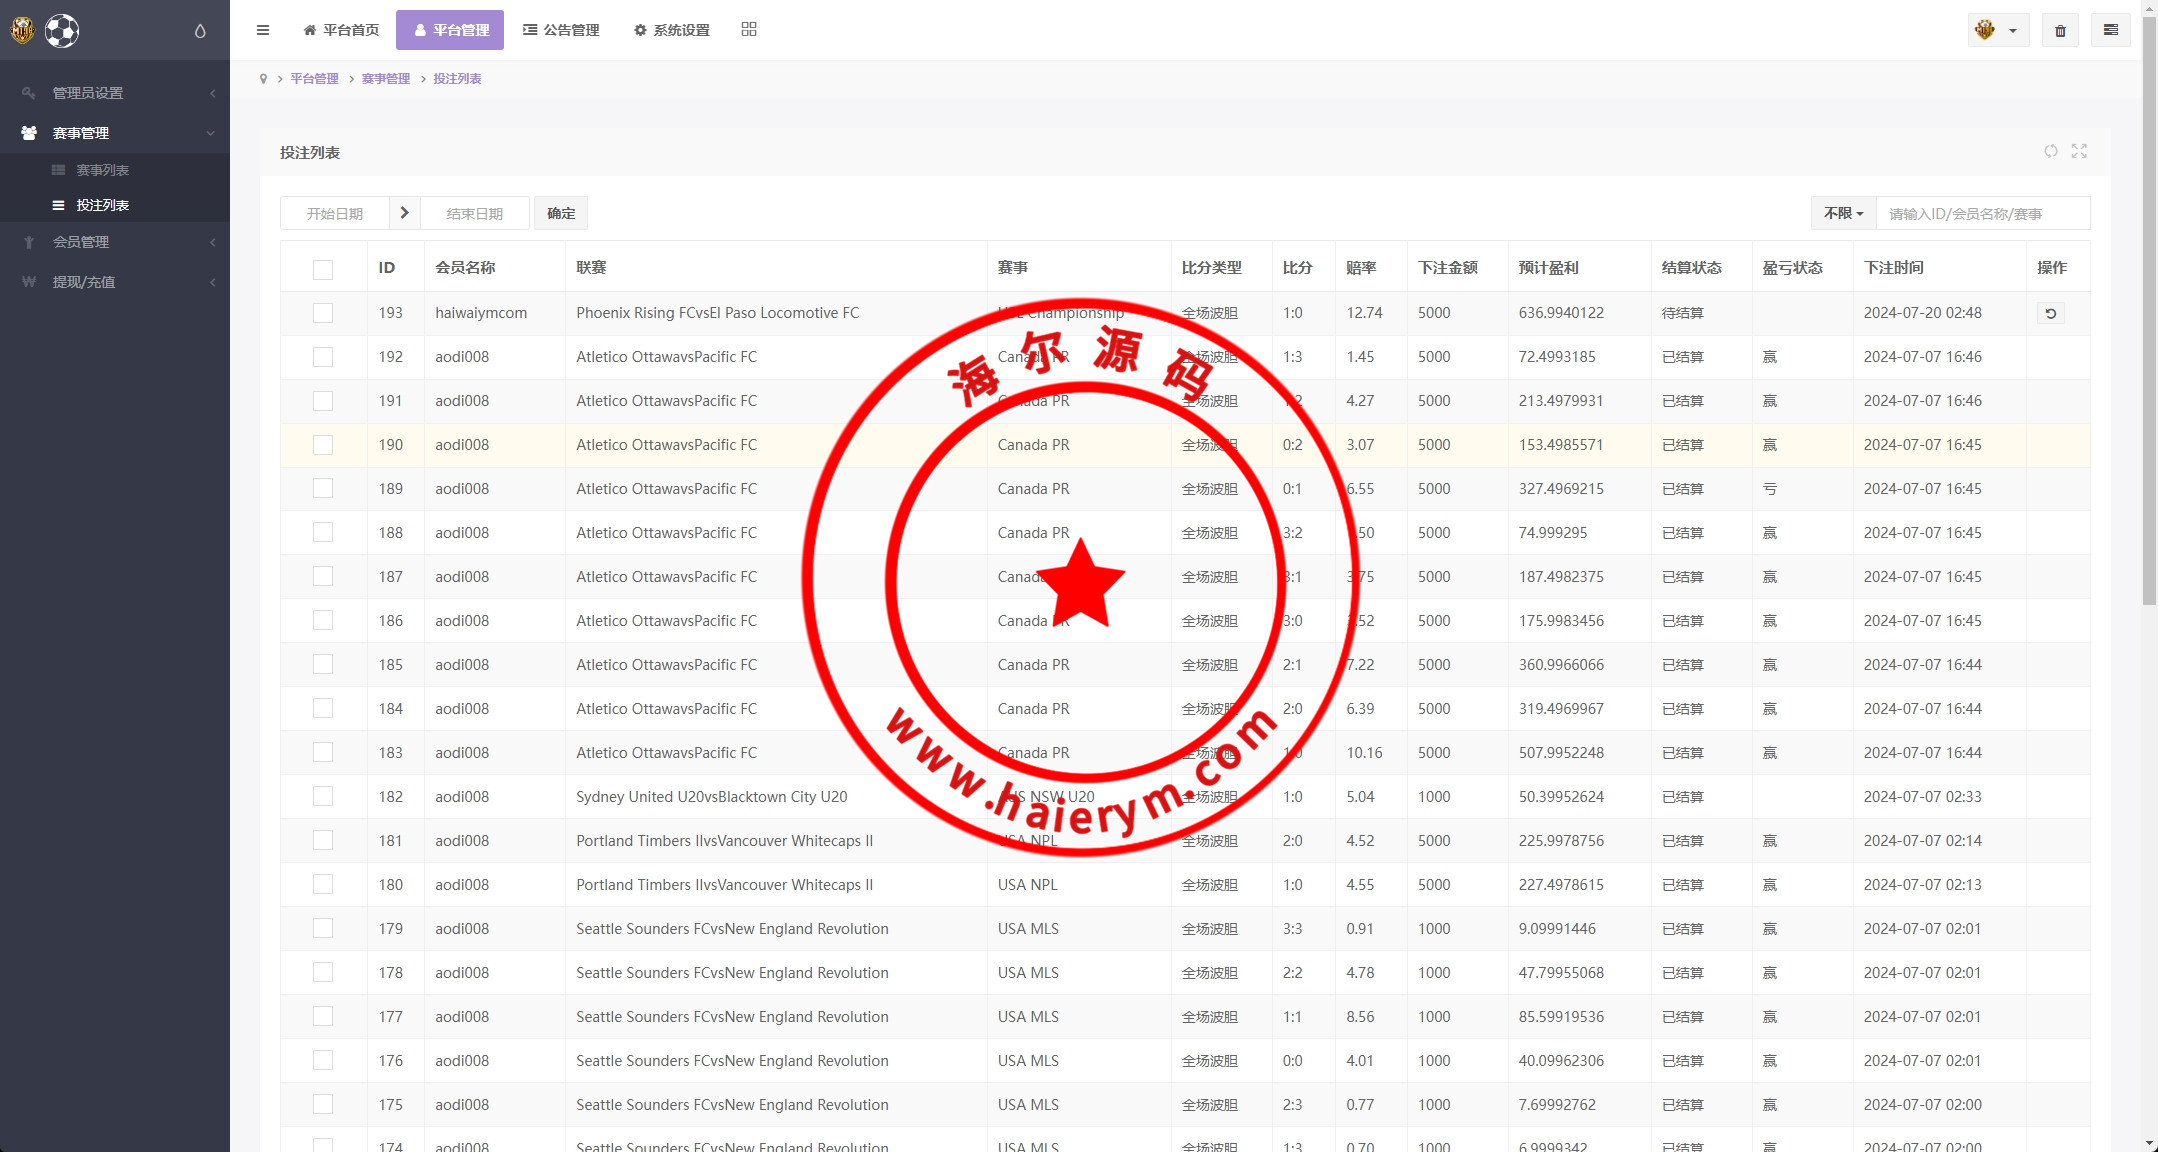2158x1152 pixels.
Task: Open the top-right list panel icon
Action: point(2110,30)
